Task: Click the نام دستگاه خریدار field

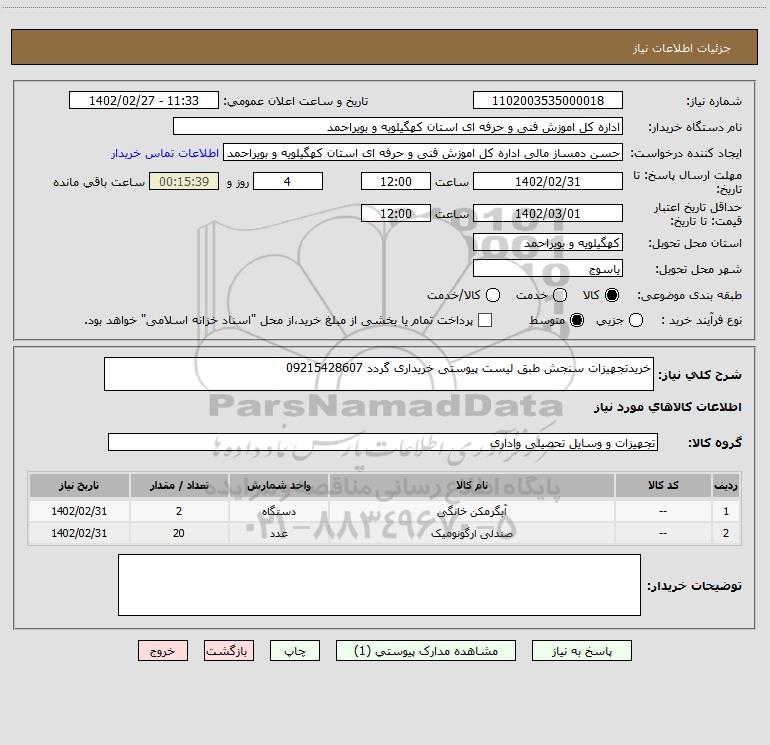Action: 398,127
